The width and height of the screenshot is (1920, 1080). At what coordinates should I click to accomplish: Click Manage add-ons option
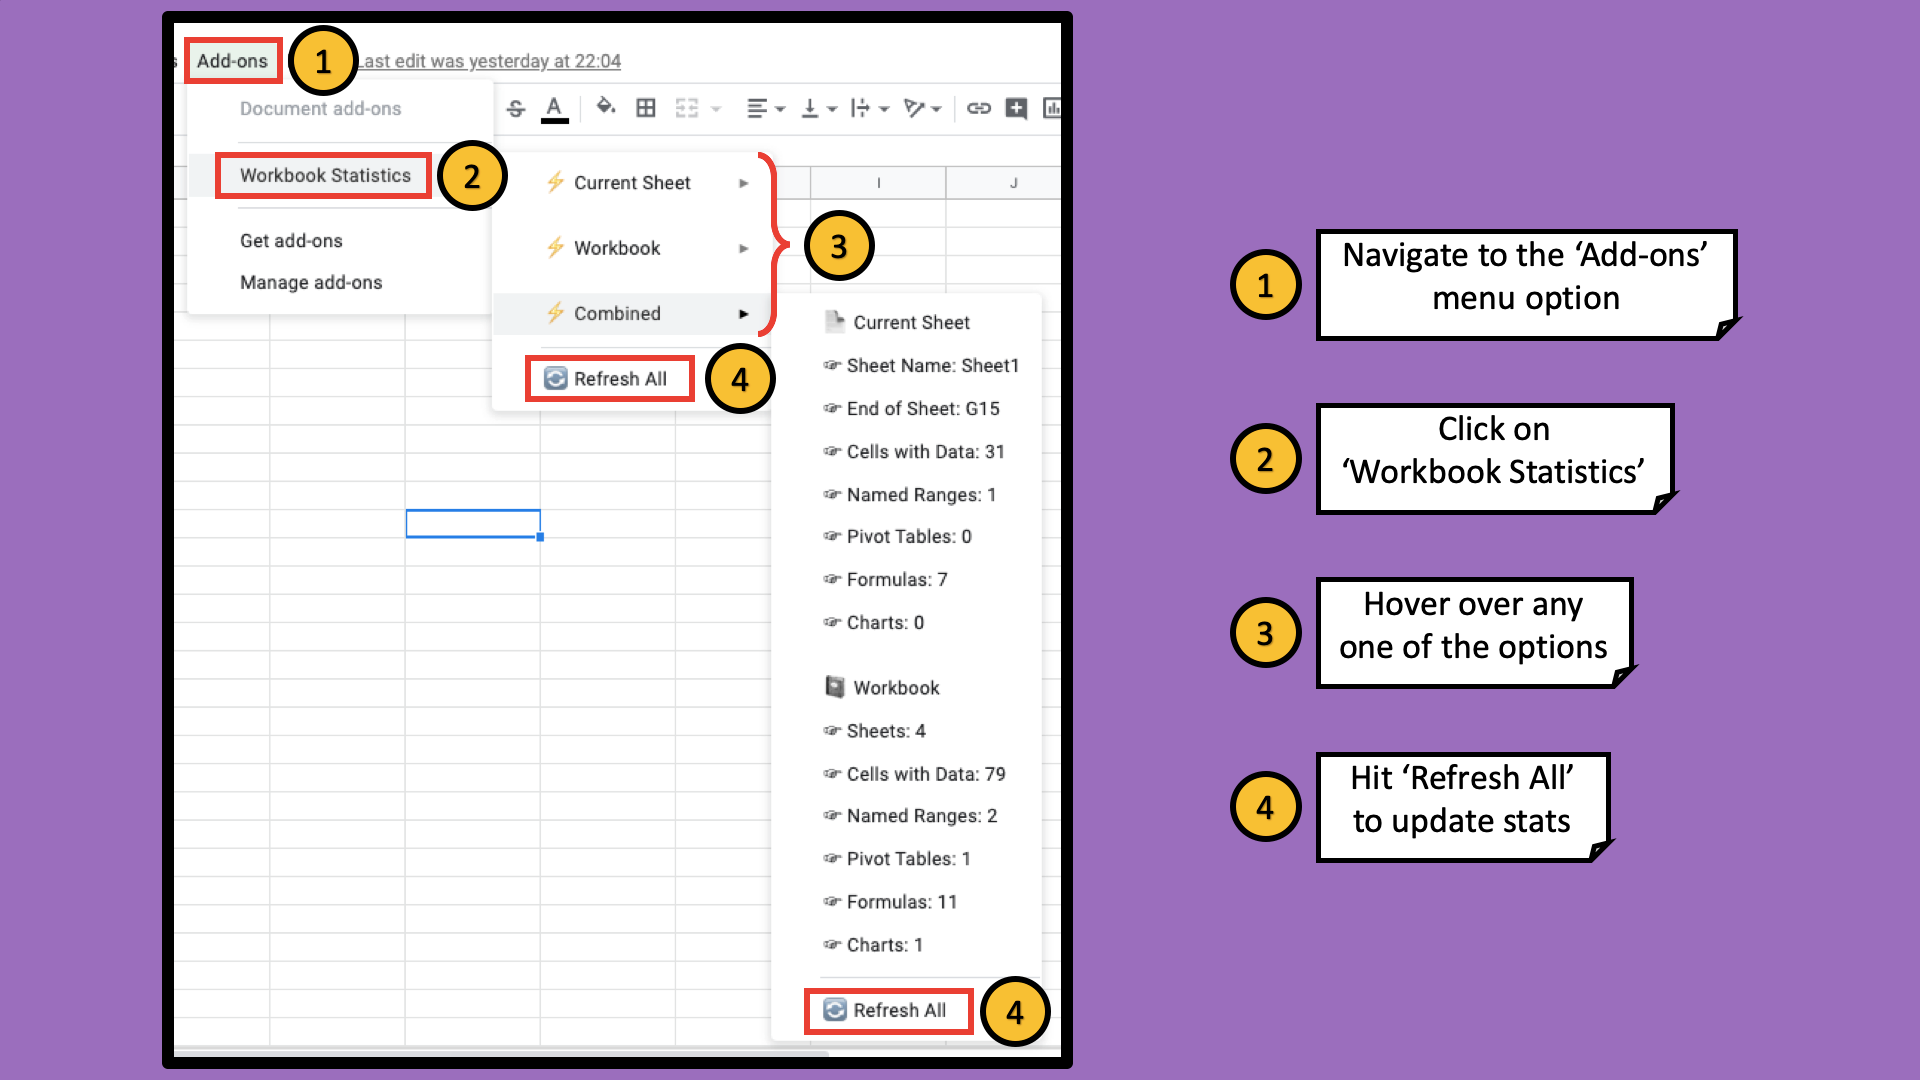point(309,281)
